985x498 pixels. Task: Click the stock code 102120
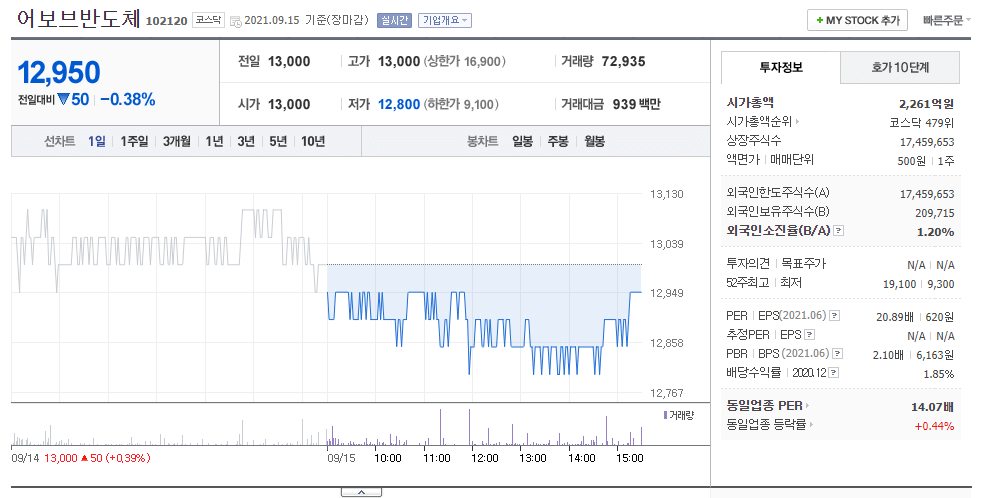(166, 21)
